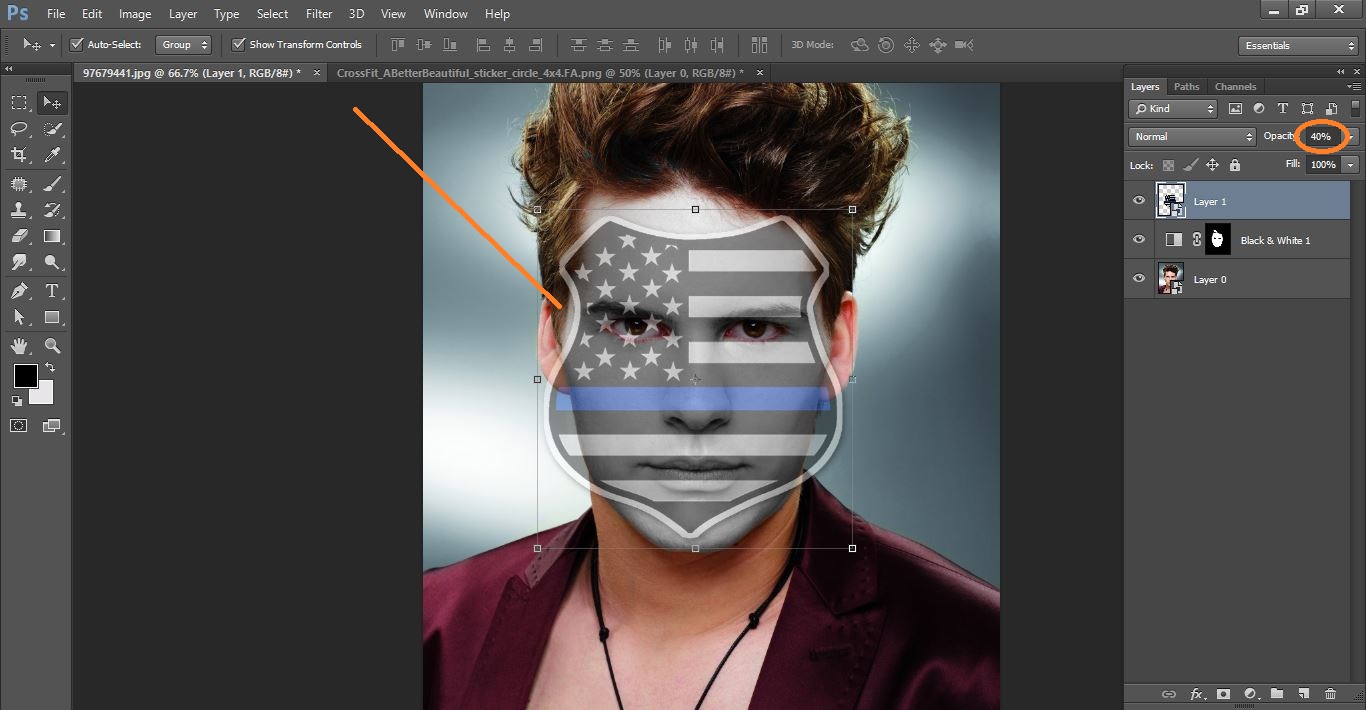Open the Normal blend mode dropdown
Viewport: 1366px width, 710px height.
pyautogui.click(x=1191, y=136)
